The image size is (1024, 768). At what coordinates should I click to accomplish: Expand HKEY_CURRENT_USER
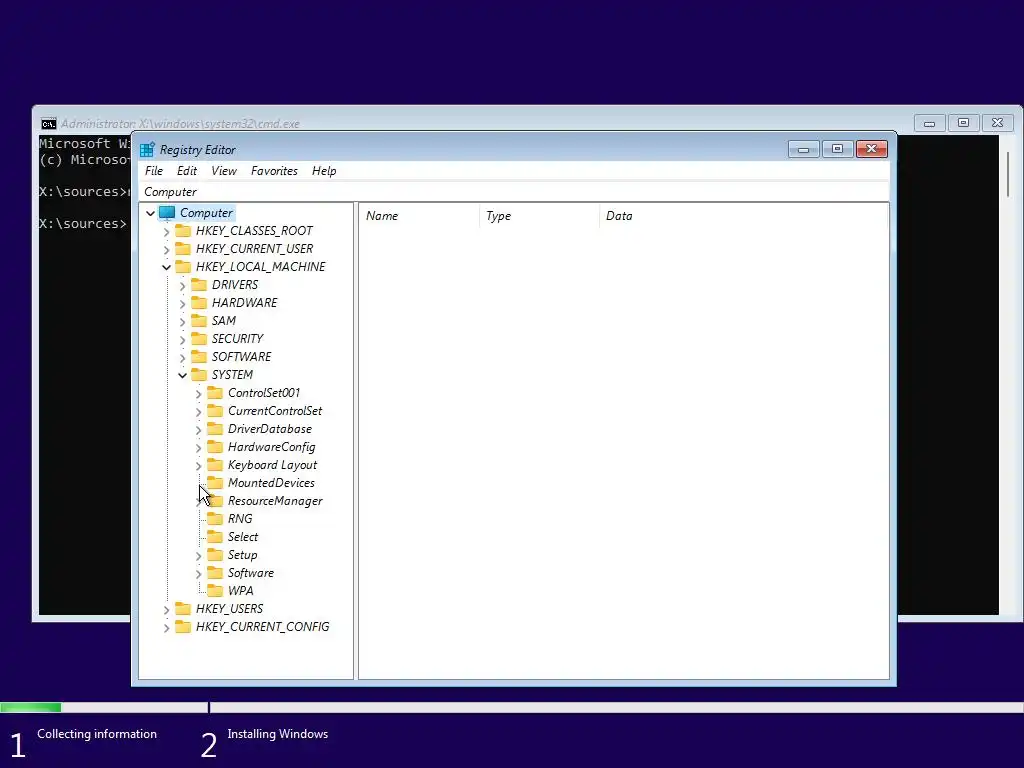[167, 249]
